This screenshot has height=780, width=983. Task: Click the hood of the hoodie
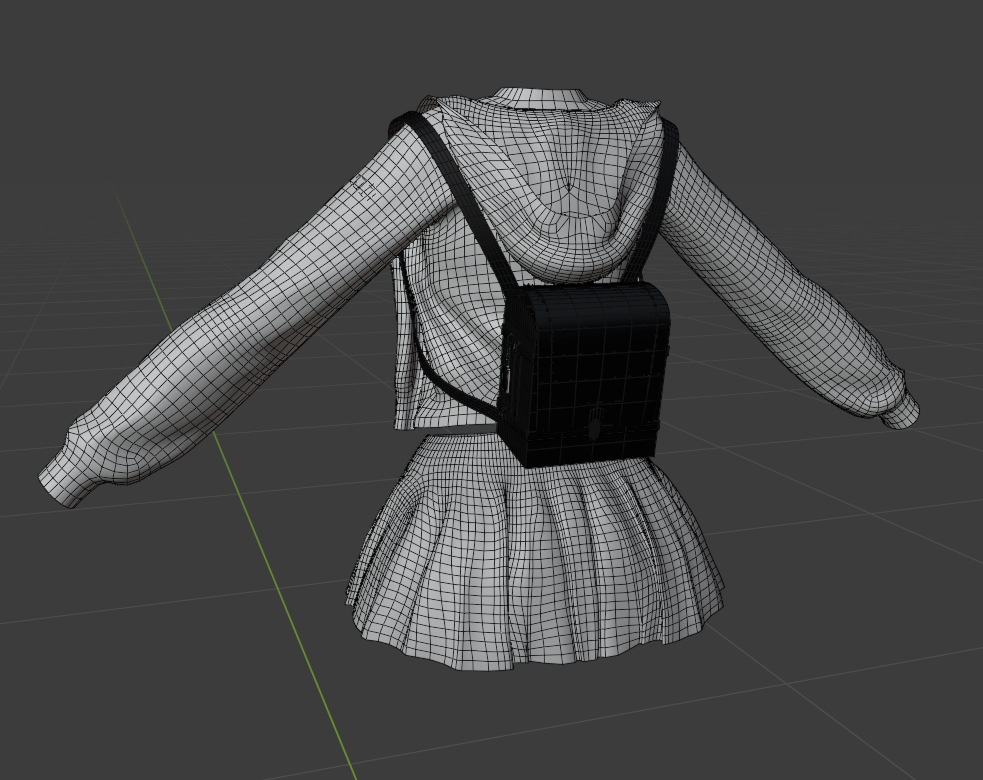(x=552, y=188)
